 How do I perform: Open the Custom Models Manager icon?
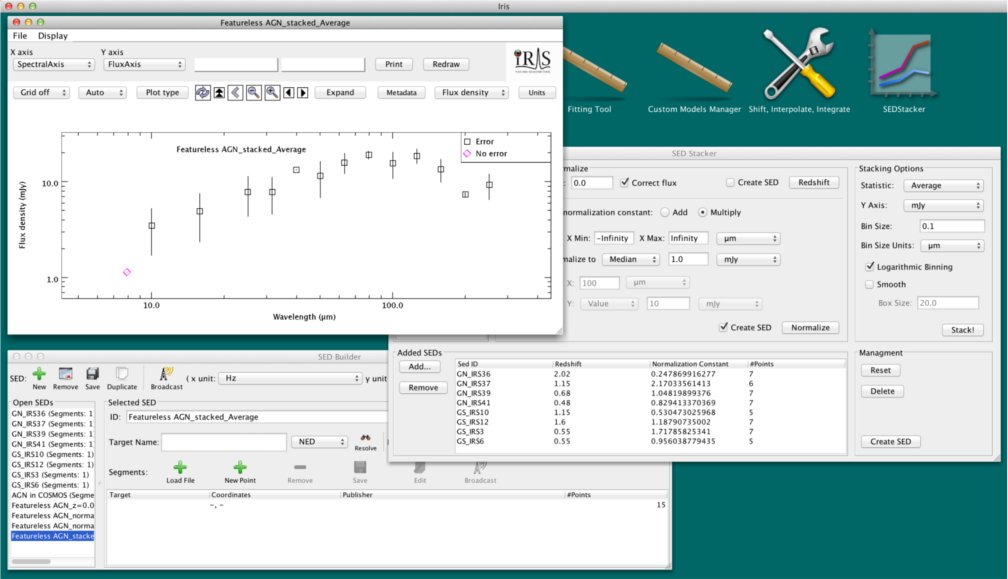pos(694,74)
